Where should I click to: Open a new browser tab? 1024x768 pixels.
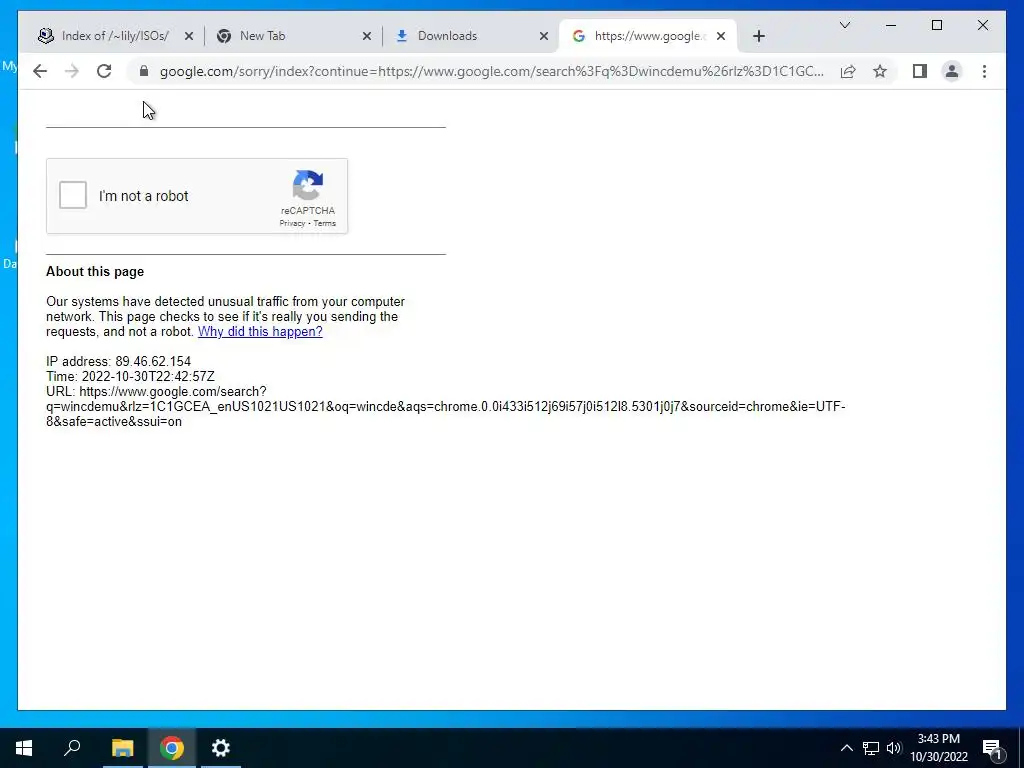pos(758,36)
